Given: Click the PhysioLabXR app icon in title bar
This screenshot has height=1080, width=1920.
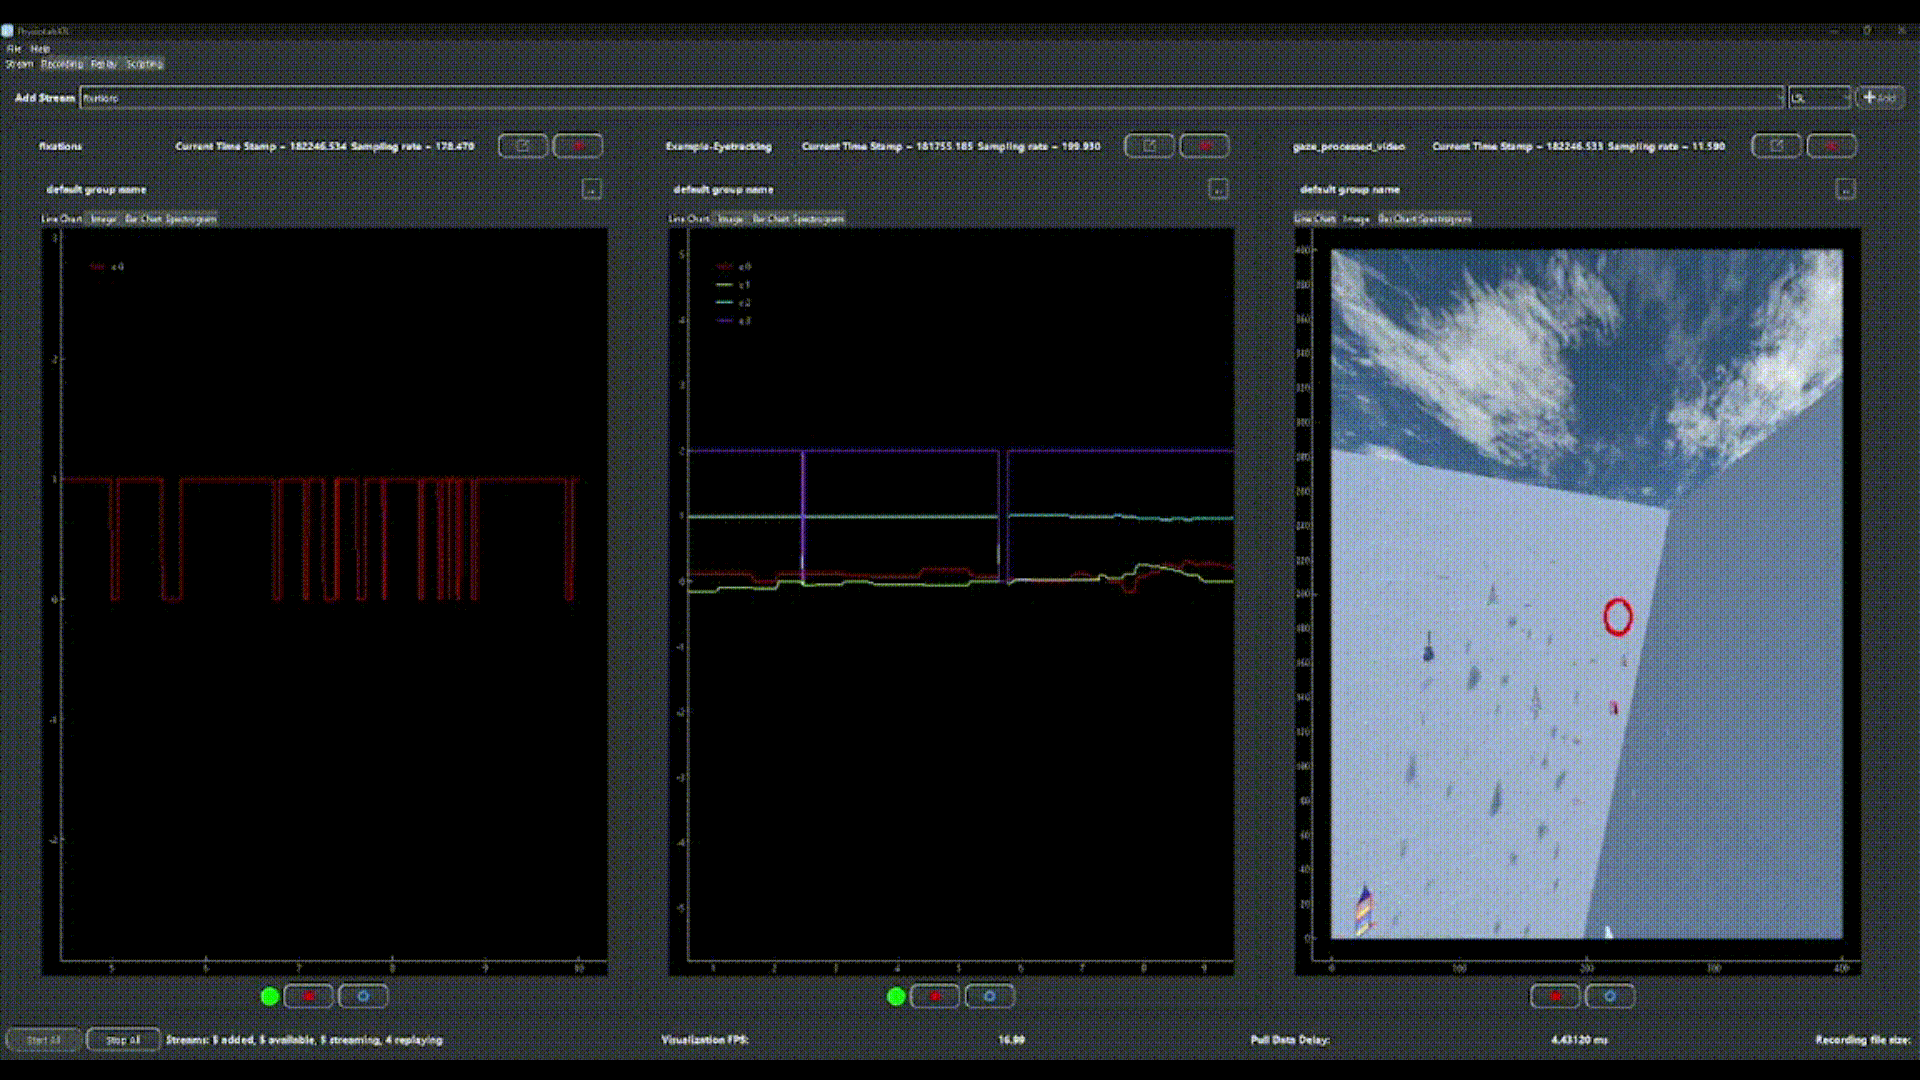Looking at the screenshot, I should pyautogui.click(x=8, y=31).
